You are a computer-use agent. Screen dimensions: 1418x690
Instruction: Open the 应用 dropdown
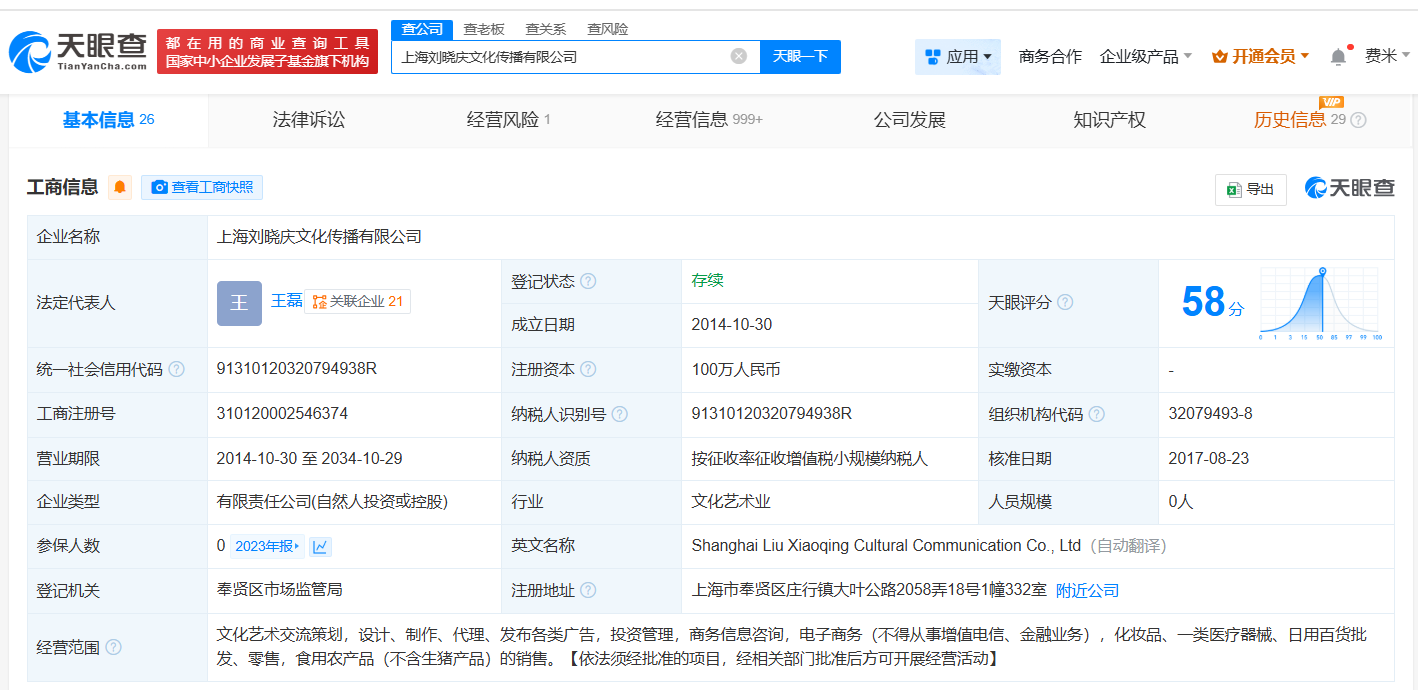coord(957,57)
